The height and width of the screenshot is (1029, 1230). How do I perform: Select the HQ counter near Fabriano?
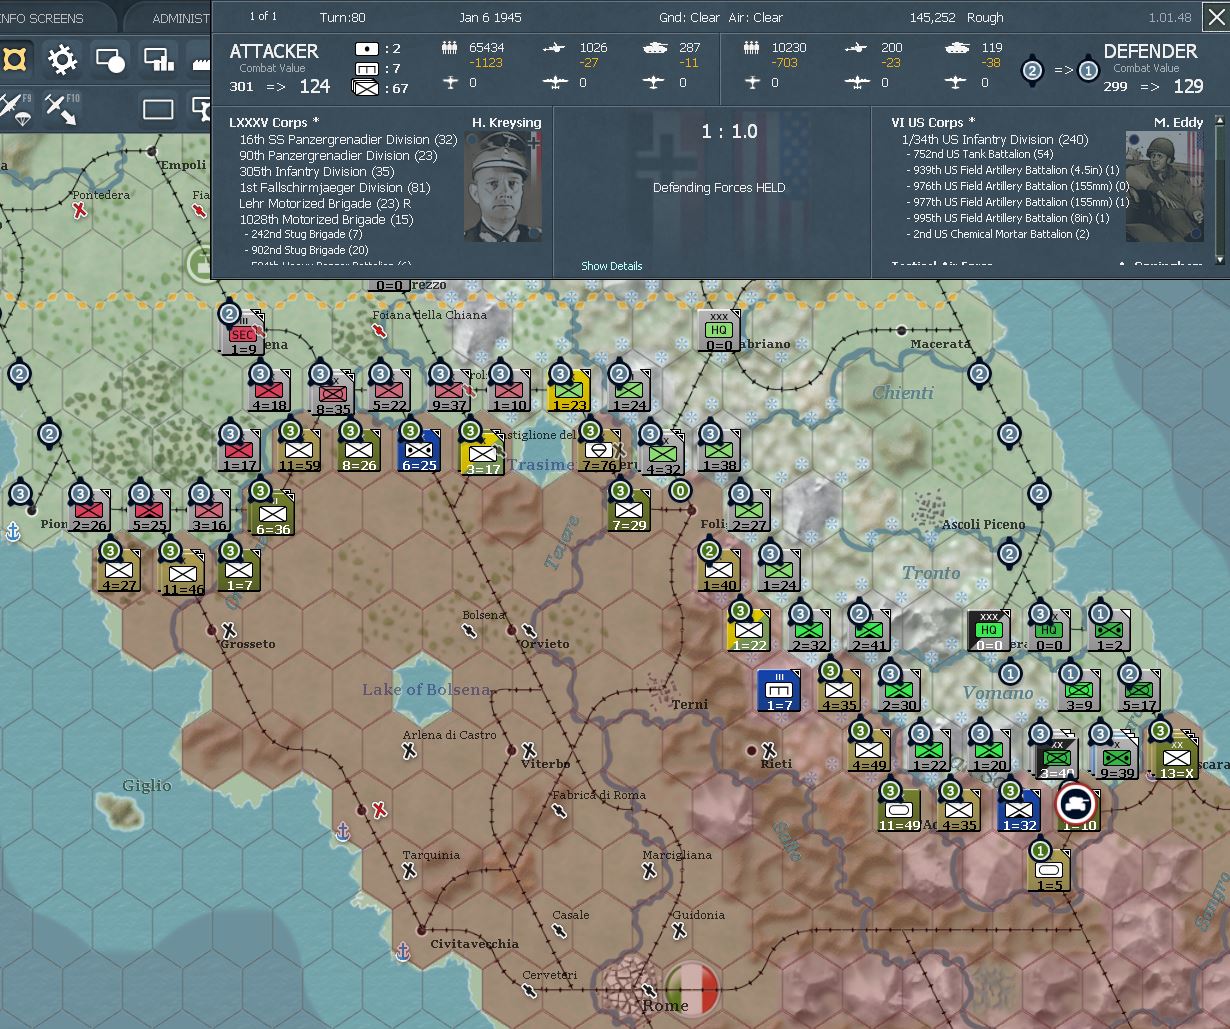[x=718, y=331]
